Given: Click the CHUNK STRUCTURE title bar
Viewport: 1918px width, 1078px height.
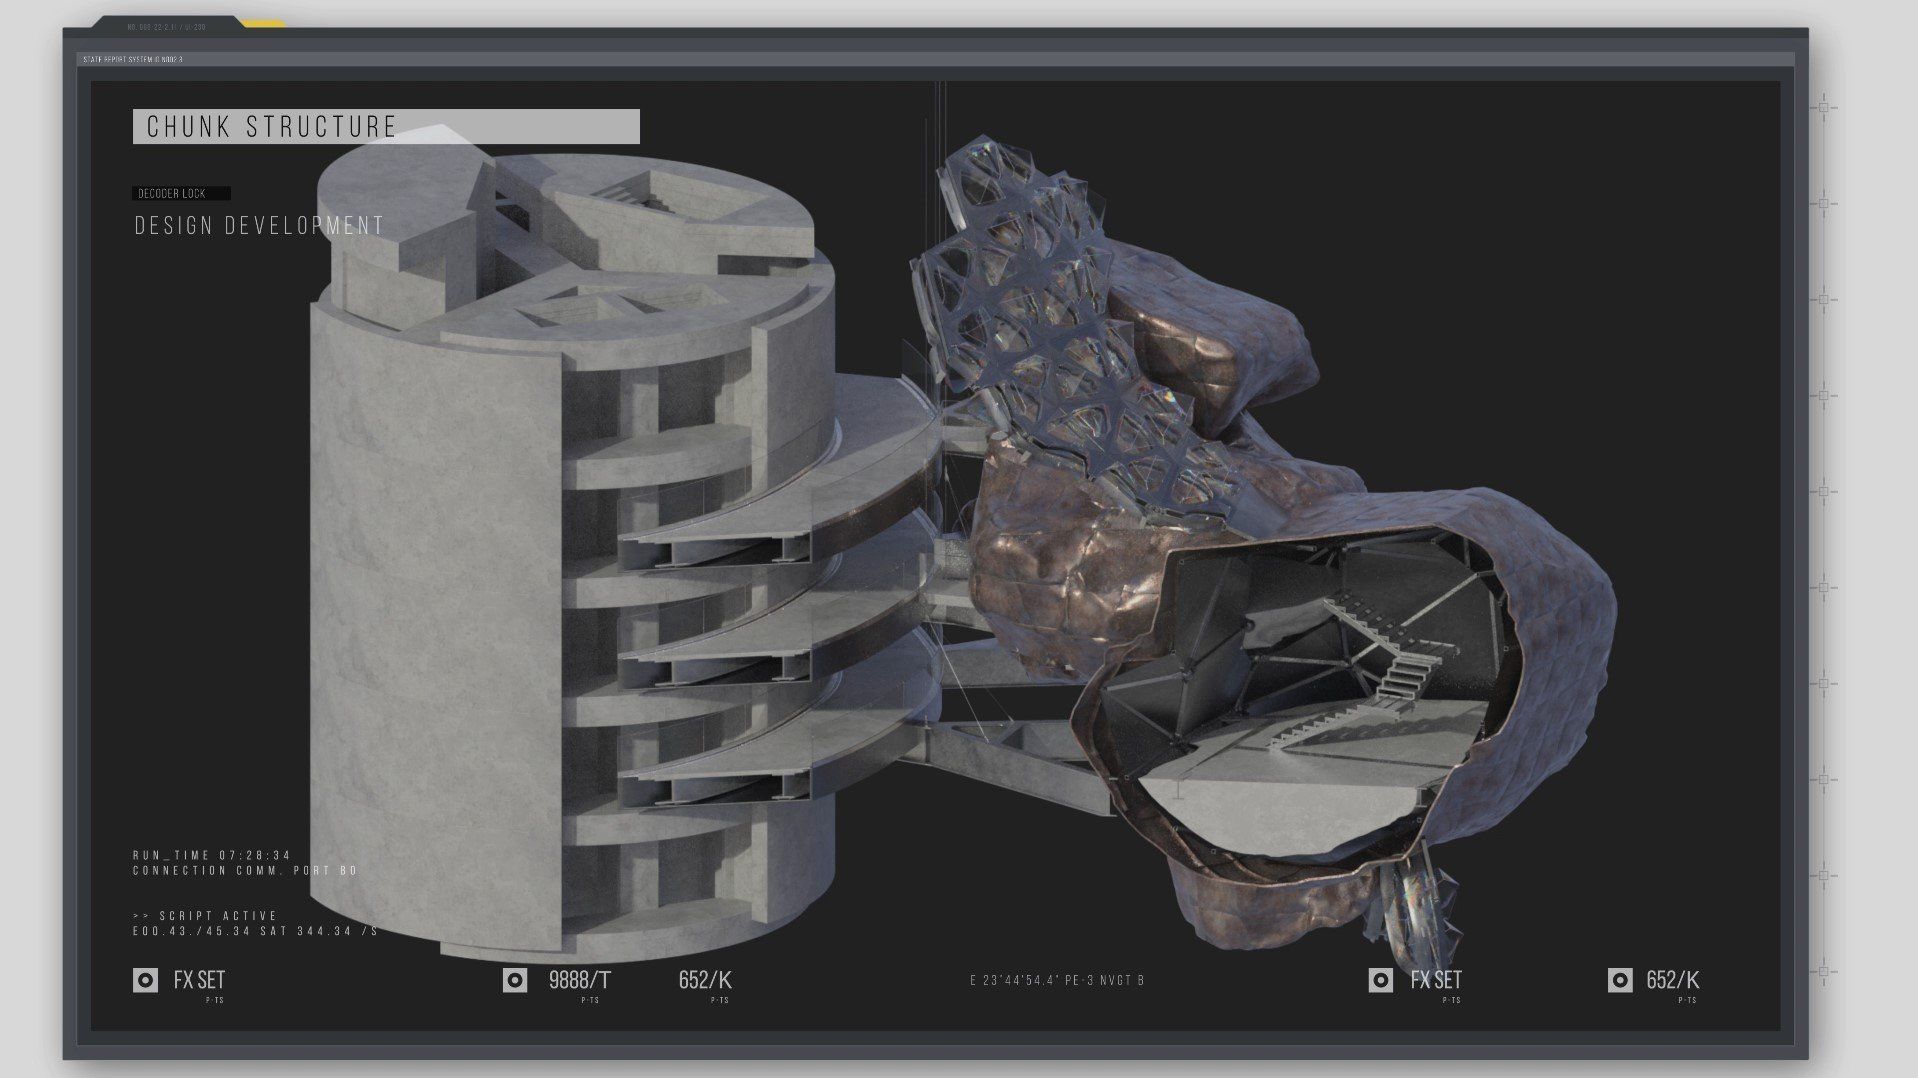Looking at the screenshot, I should 386,127.
